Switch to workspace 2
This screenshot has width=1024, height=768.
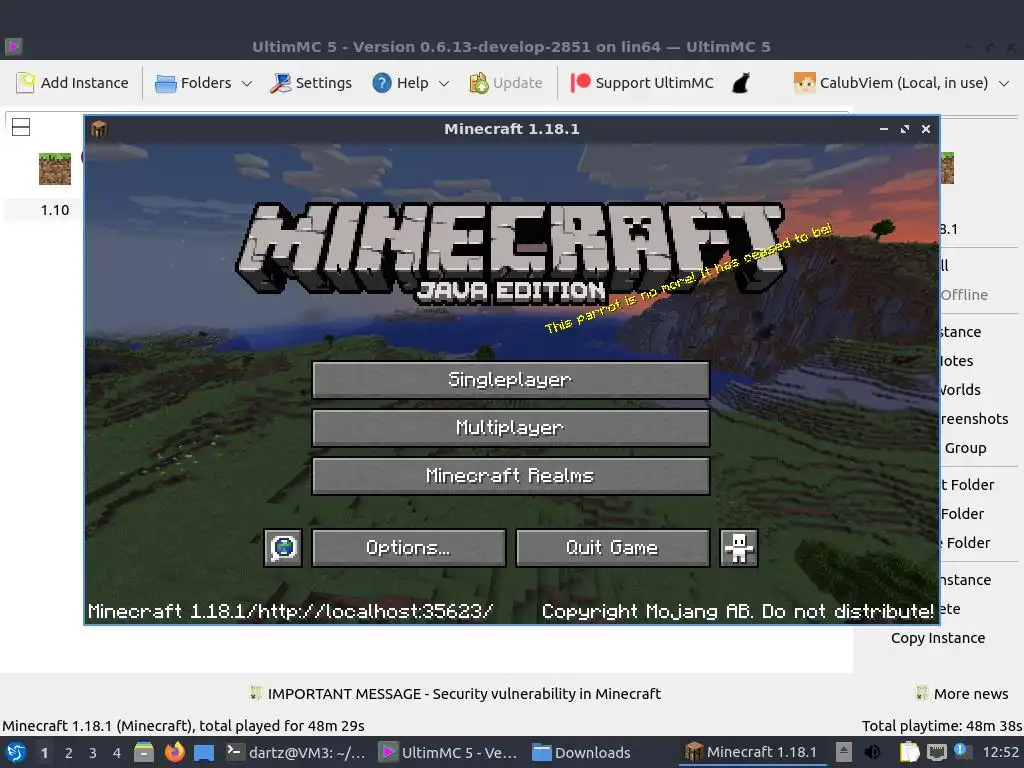point(69,753)
